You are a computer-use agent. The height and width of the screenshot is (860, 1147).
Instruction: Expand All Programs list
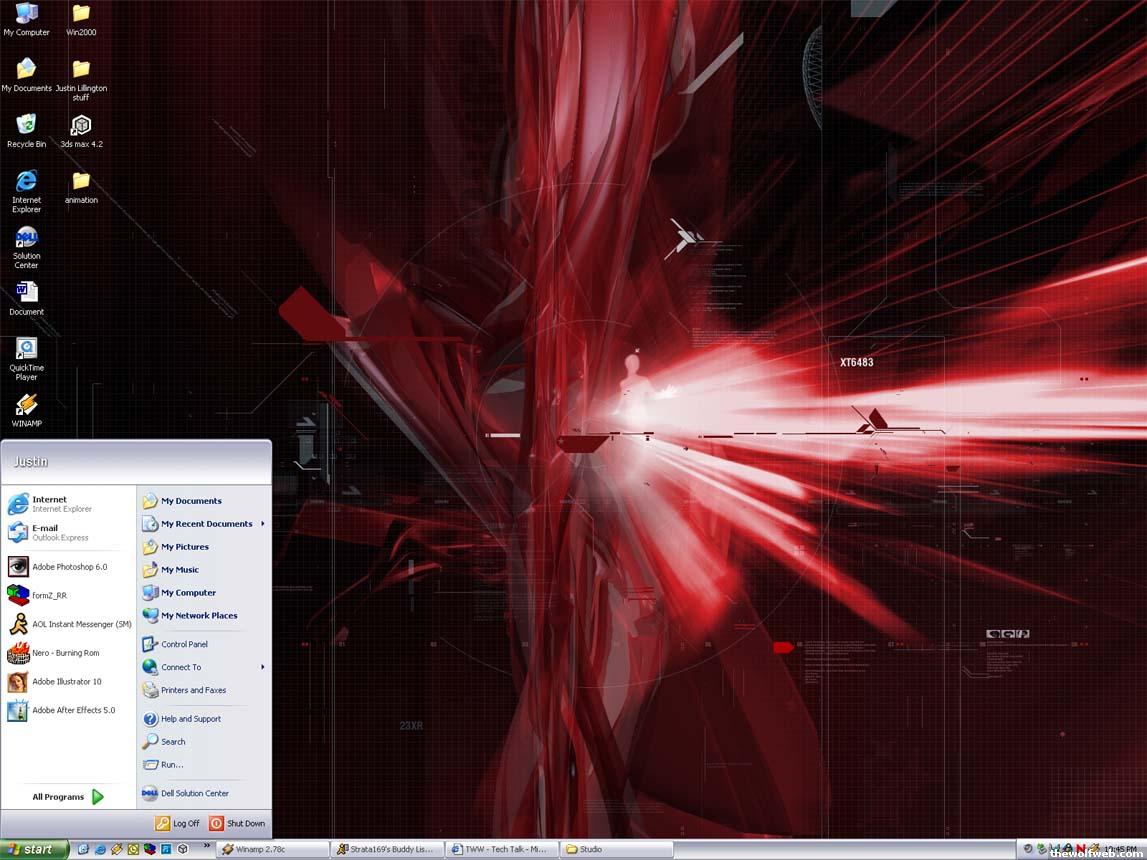68,797
